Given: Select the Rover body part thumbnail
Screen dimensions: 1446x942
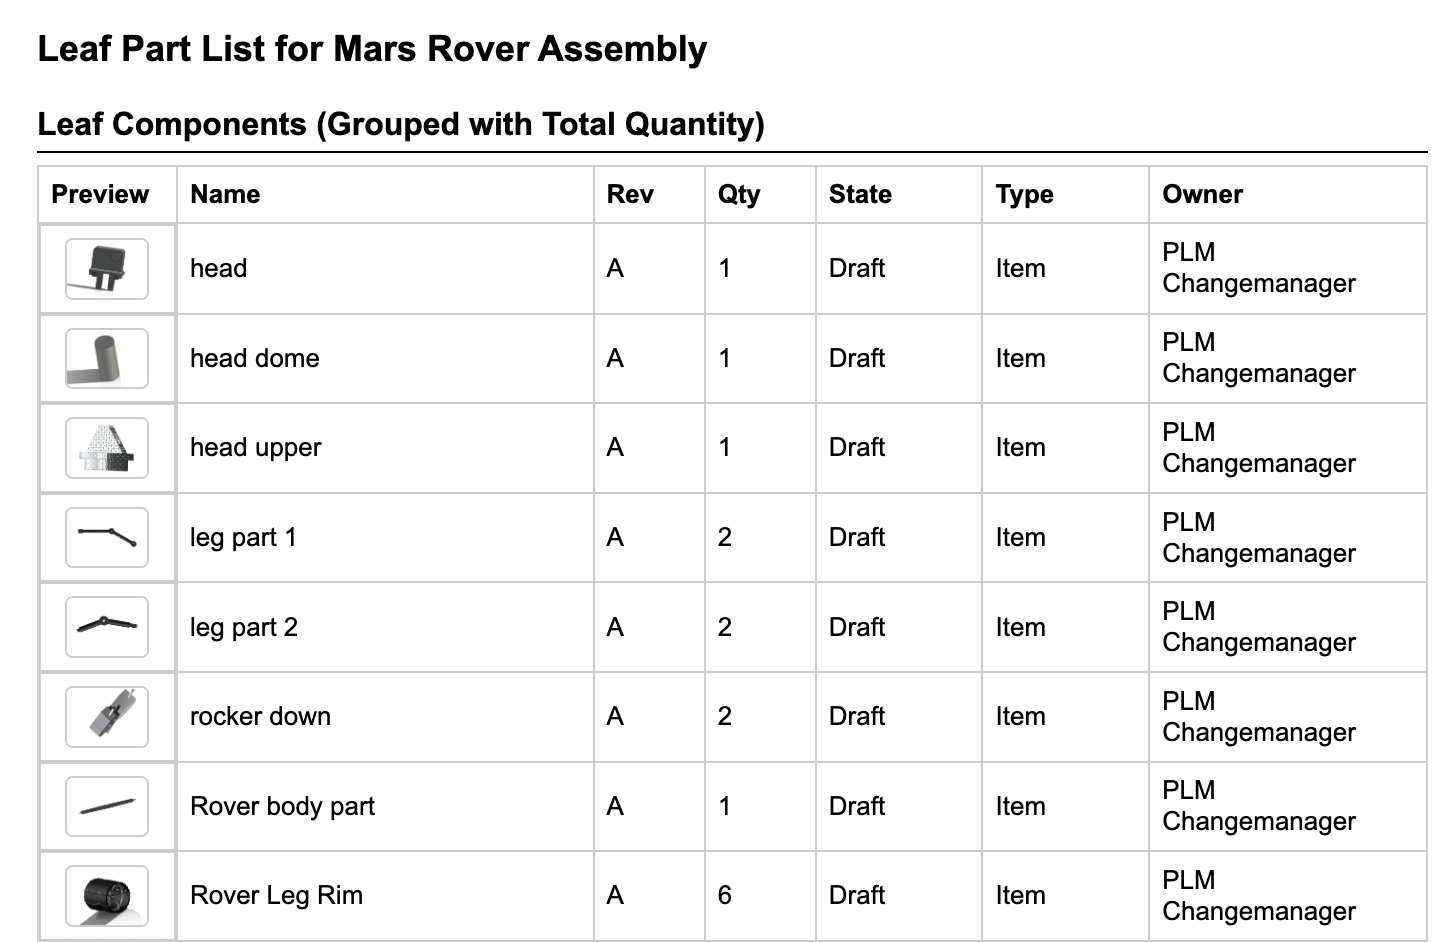Looking at the screenshot, I should 107,806.
